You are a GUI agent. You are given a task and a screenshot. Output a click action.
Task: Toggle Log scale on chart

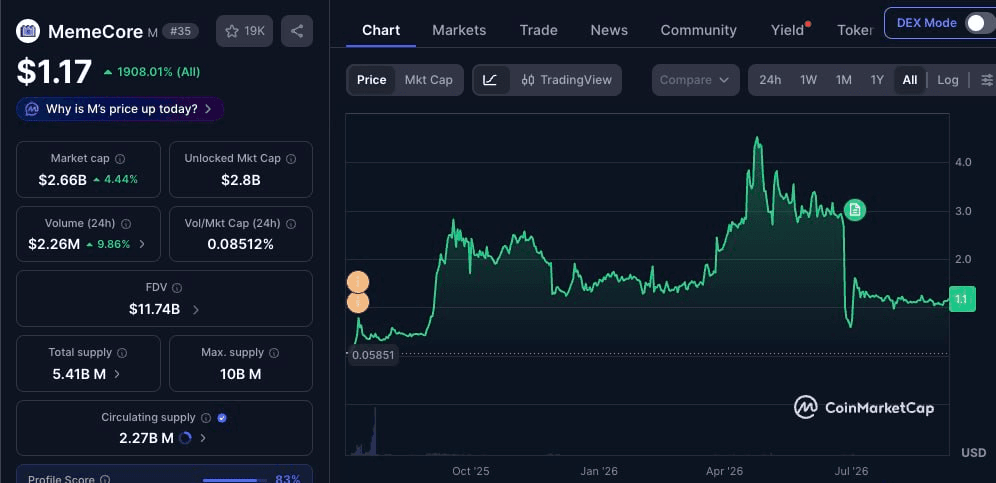948,80
